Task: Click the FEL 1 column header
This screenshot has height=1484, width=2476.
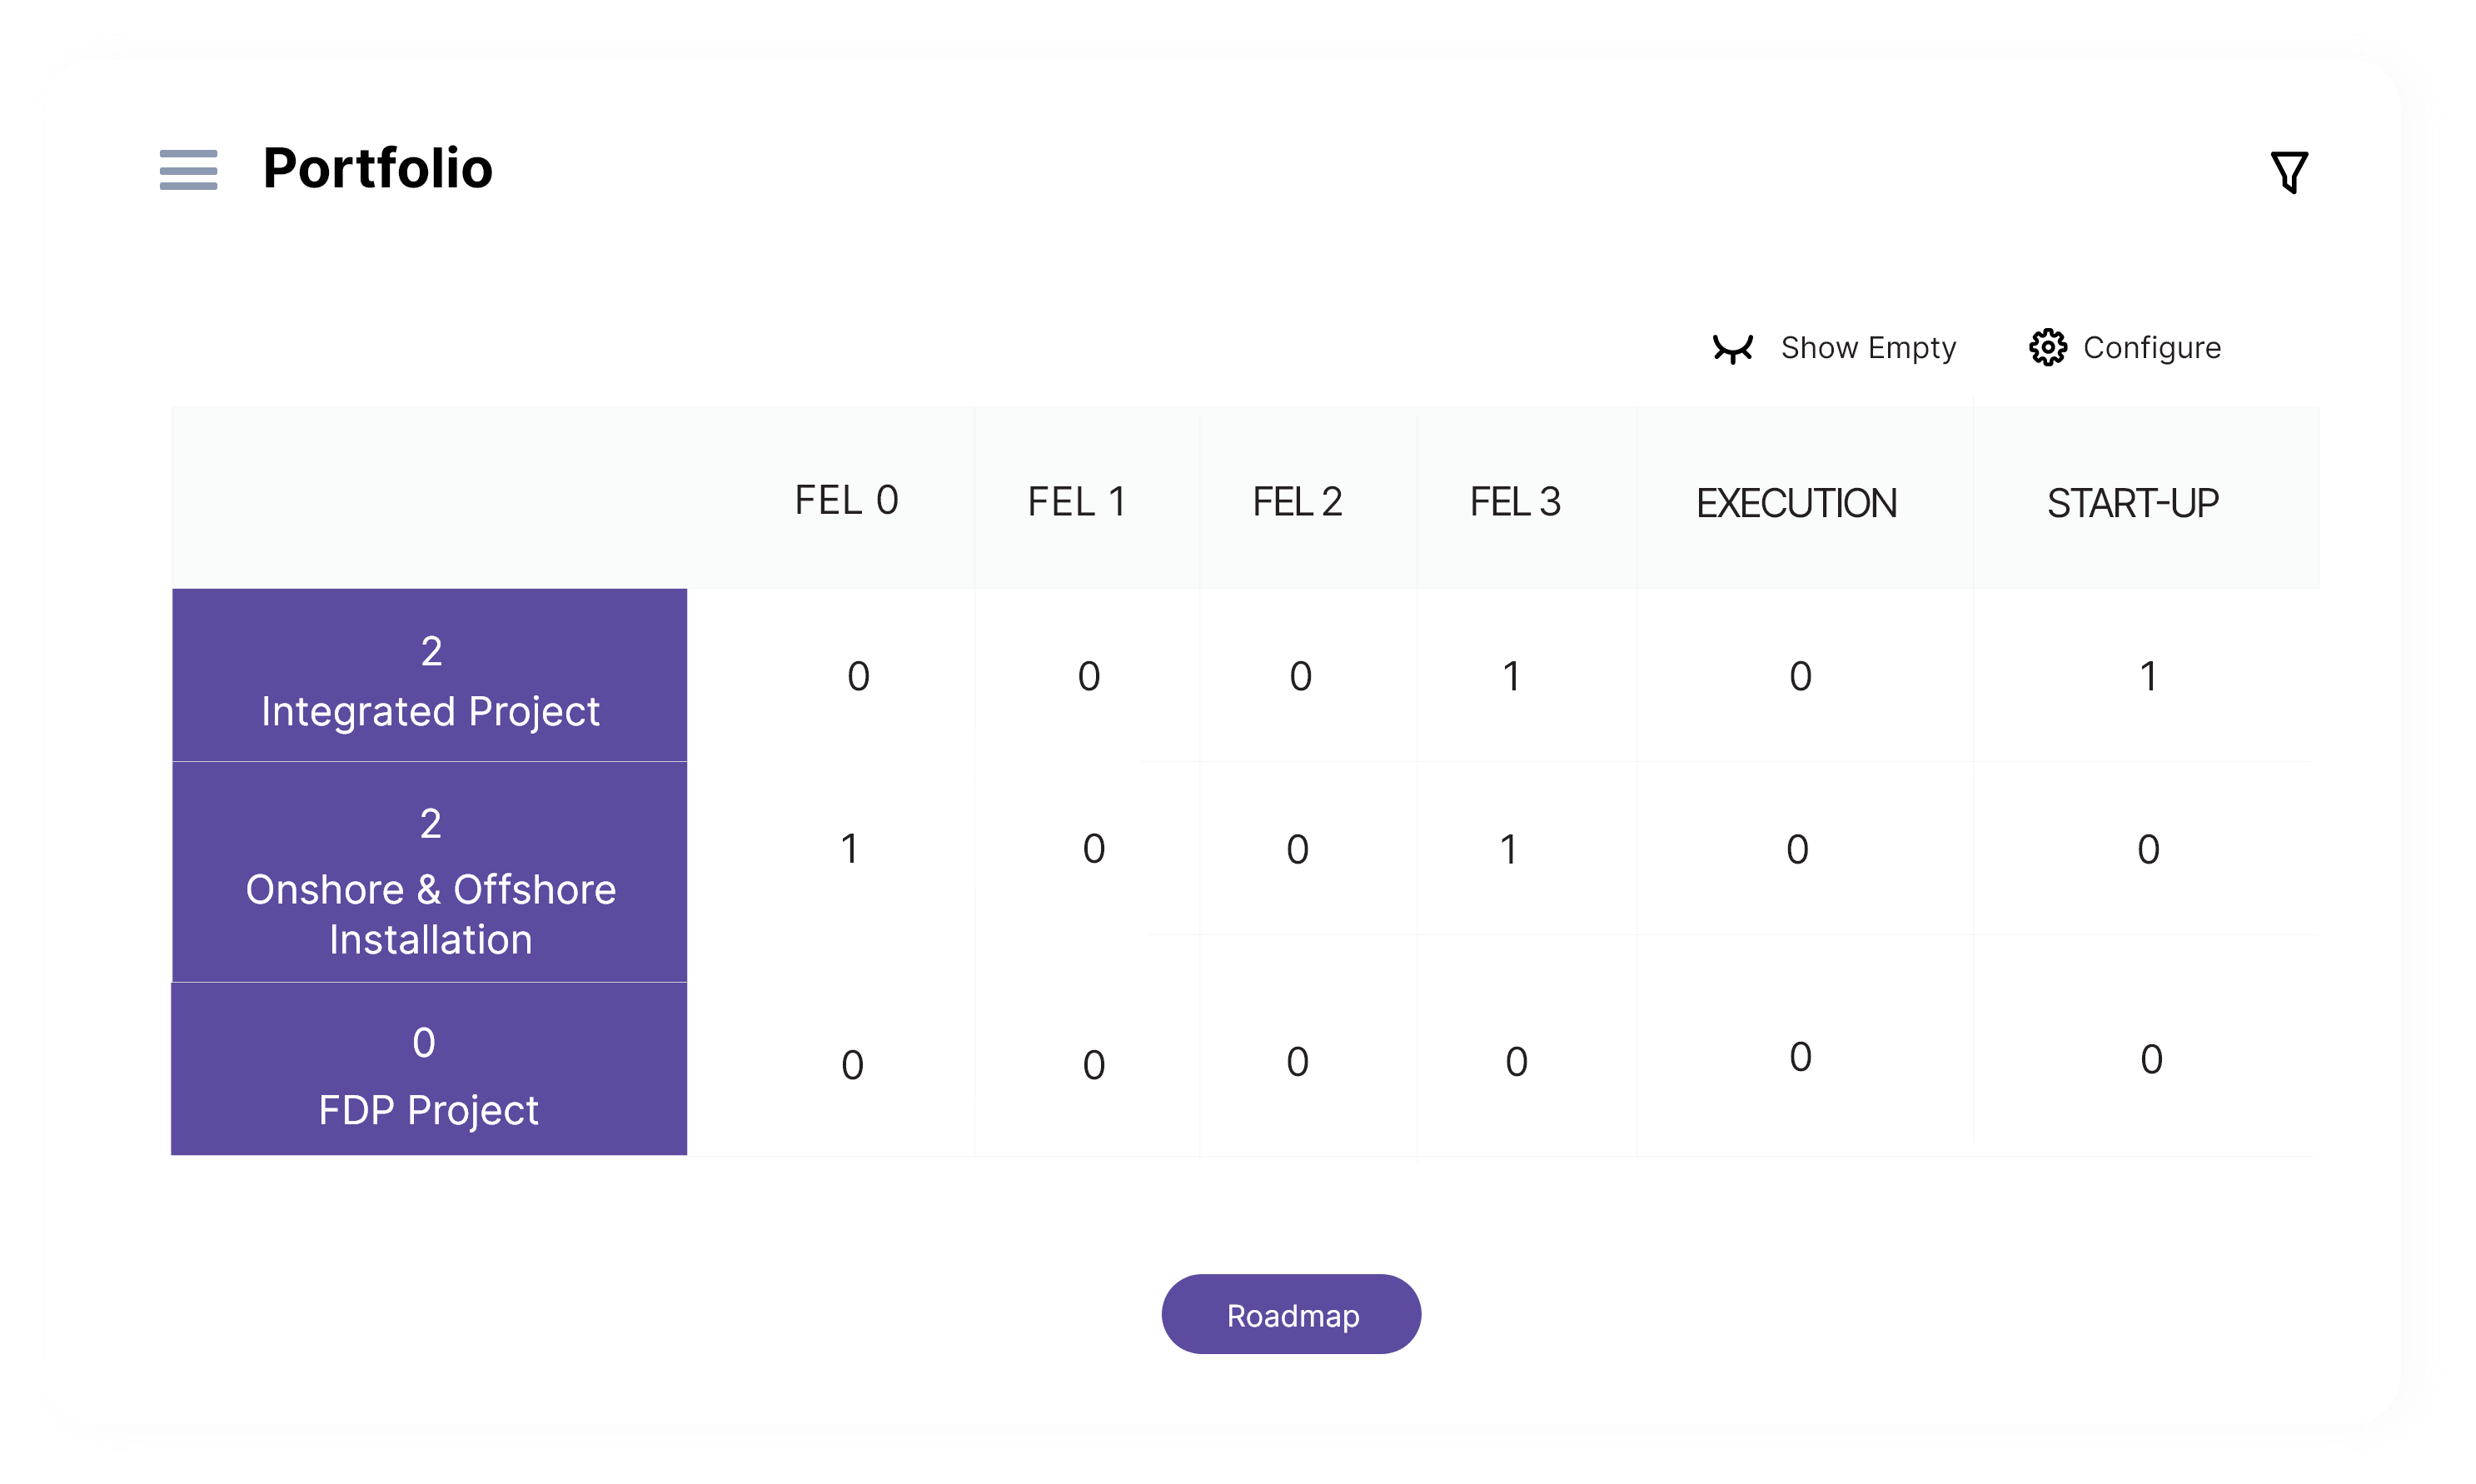Action: 1077,502
